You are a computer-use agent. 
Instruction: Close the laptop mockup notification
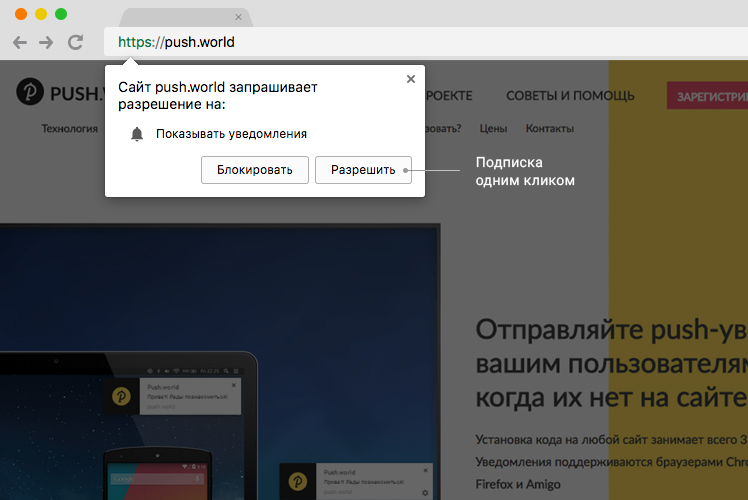pos(234,385)
